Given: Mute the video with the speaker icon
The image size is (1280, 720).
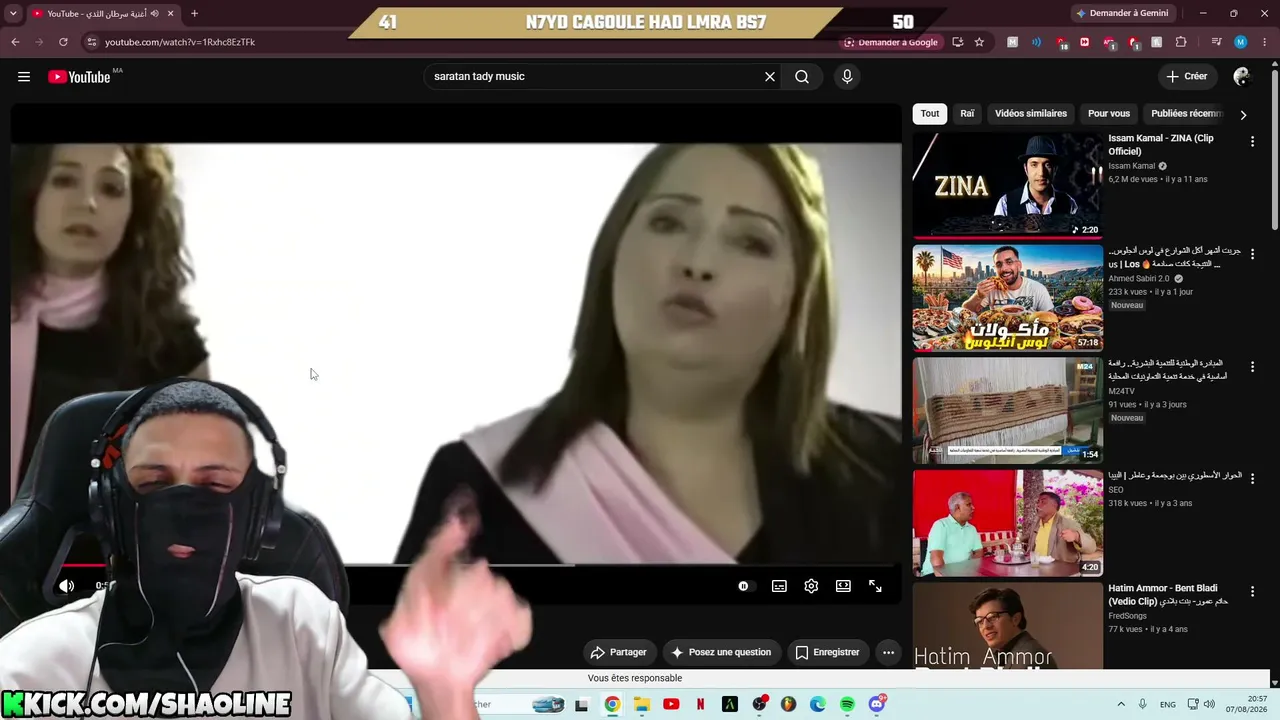Looking at the screenshot, I should tap(66, 586).
